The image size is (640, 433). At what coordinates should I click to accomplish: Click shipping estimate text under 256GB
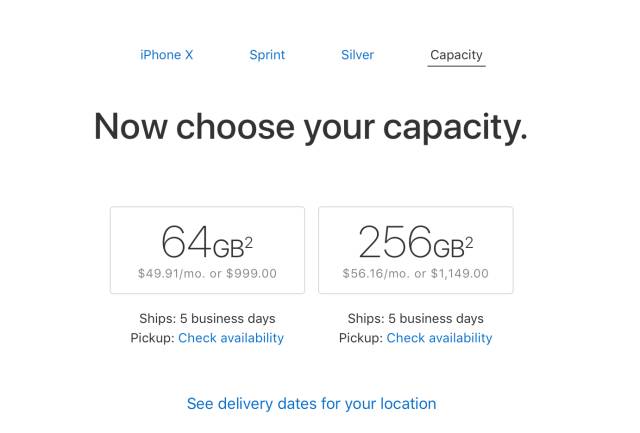point(415,319)
